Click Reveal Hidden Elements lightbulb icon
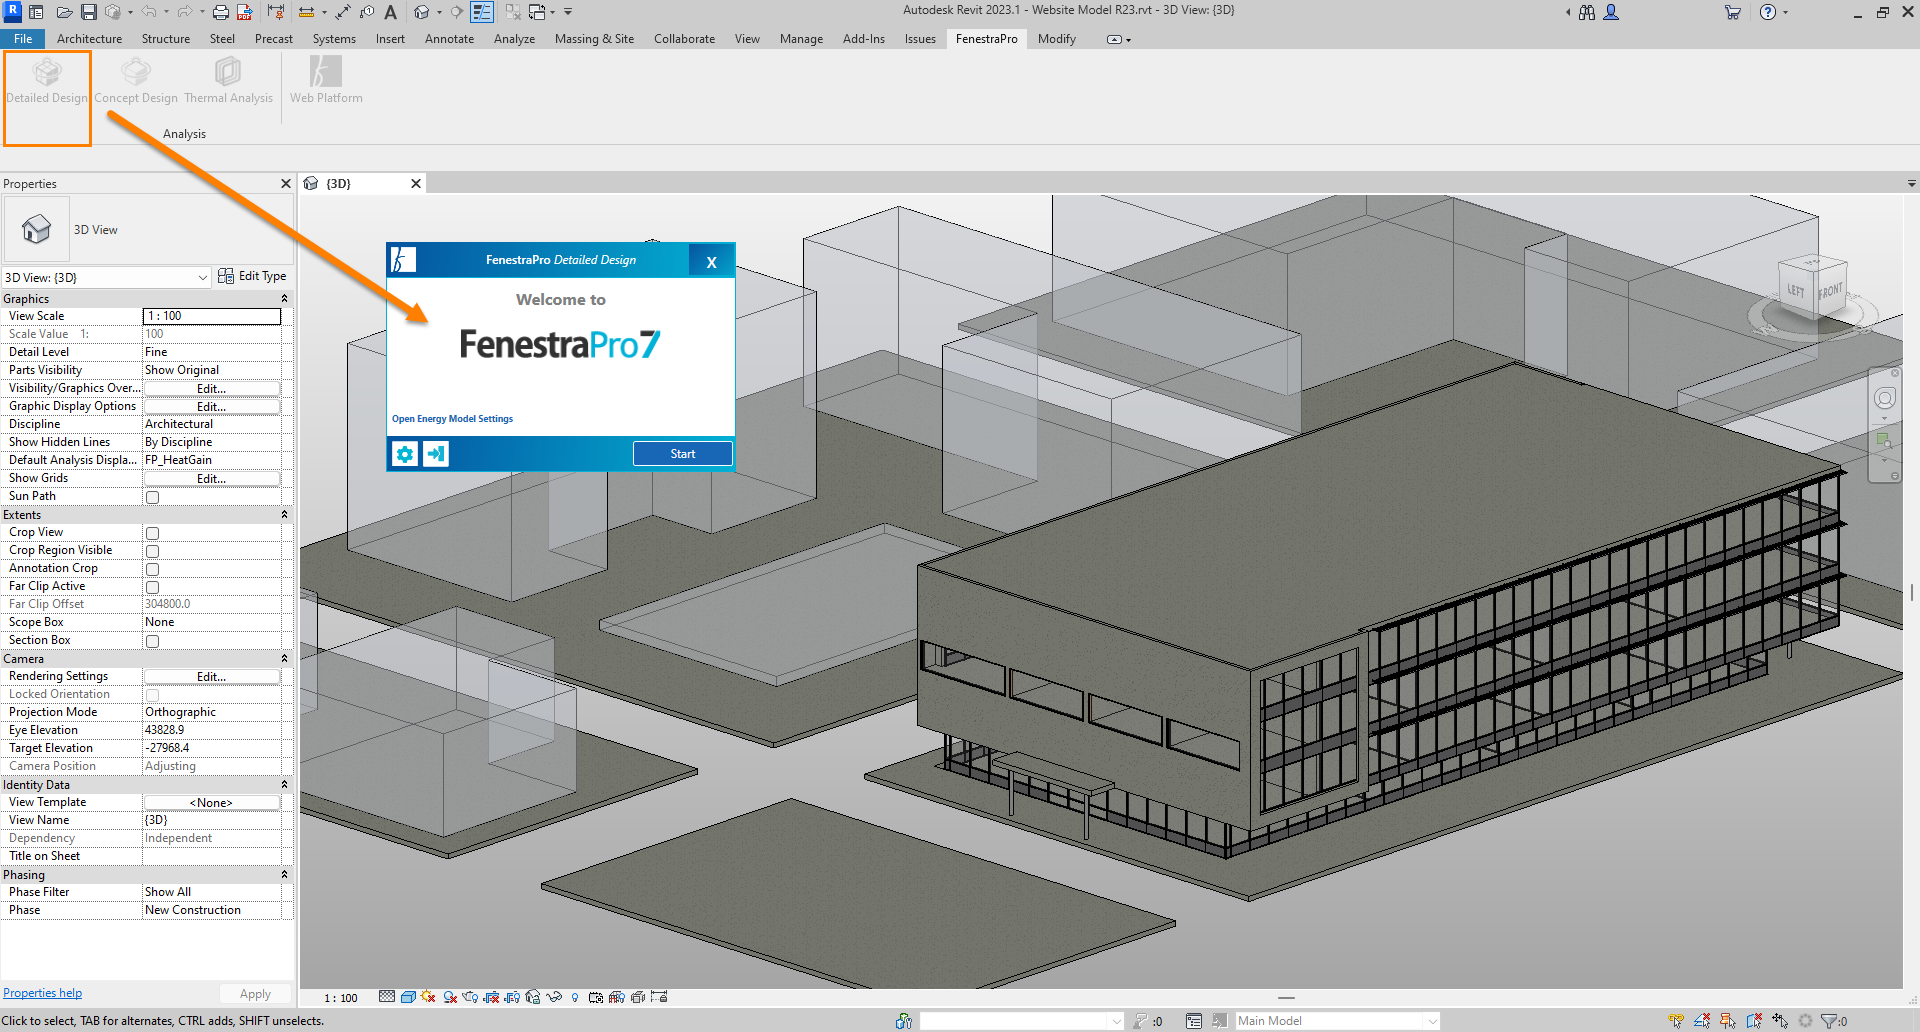This screenshot has height=1032, width=1920. tap(575, 997)
